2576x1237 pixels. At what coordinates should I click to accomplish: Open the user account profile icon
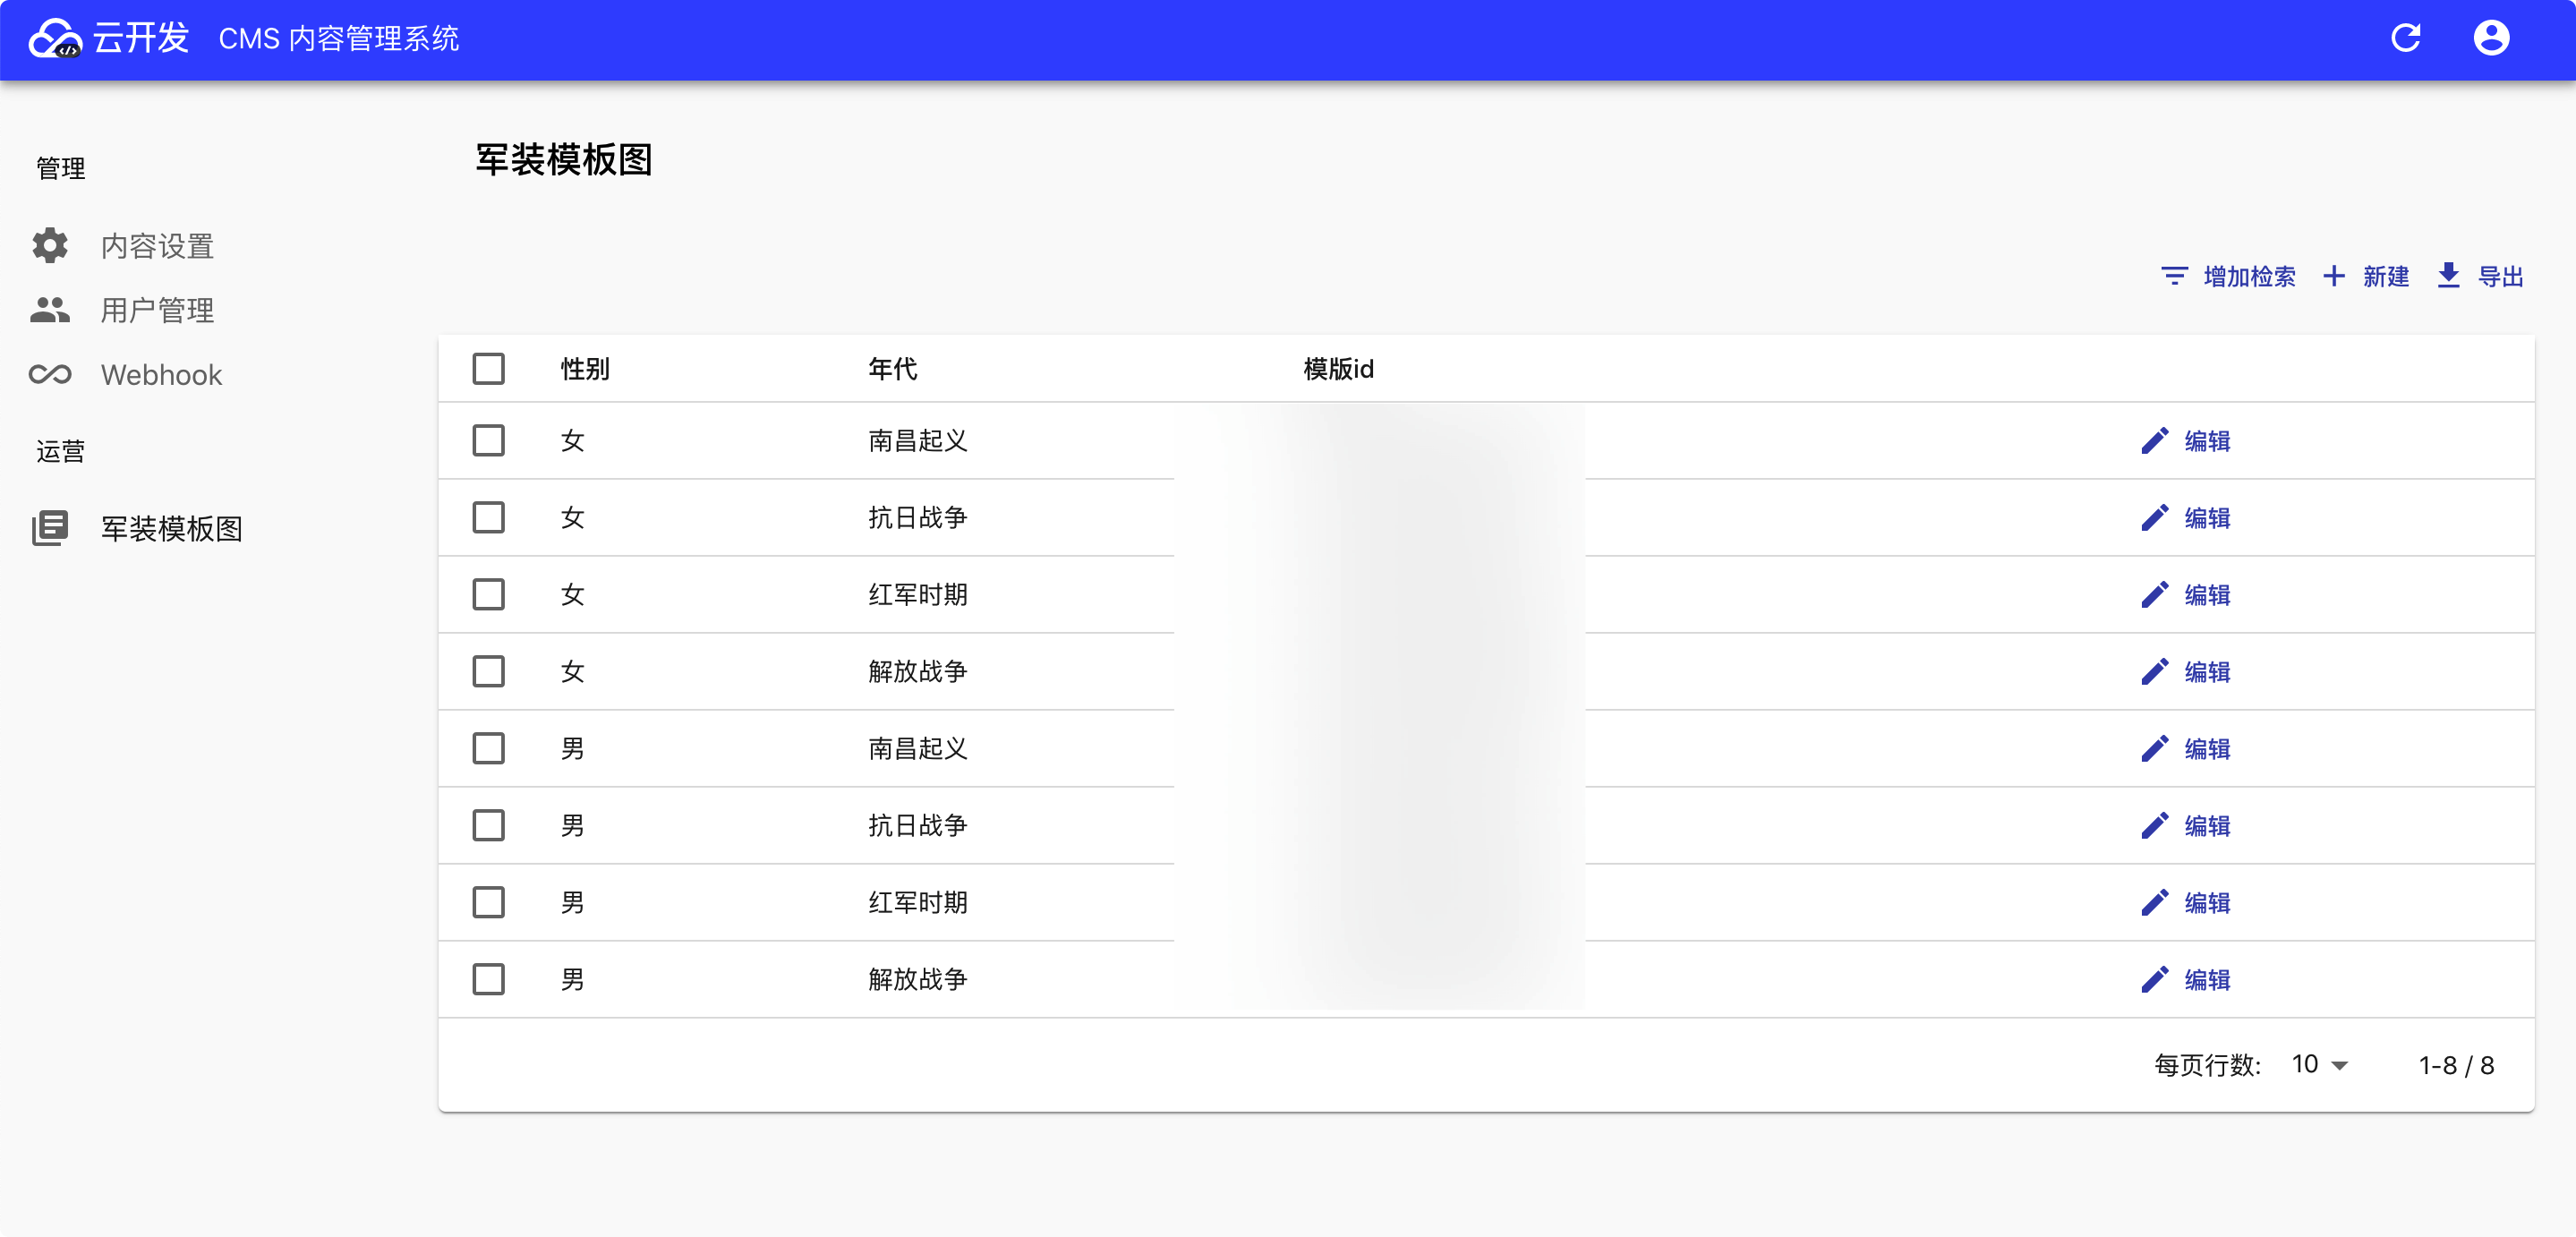(2490, 38)
